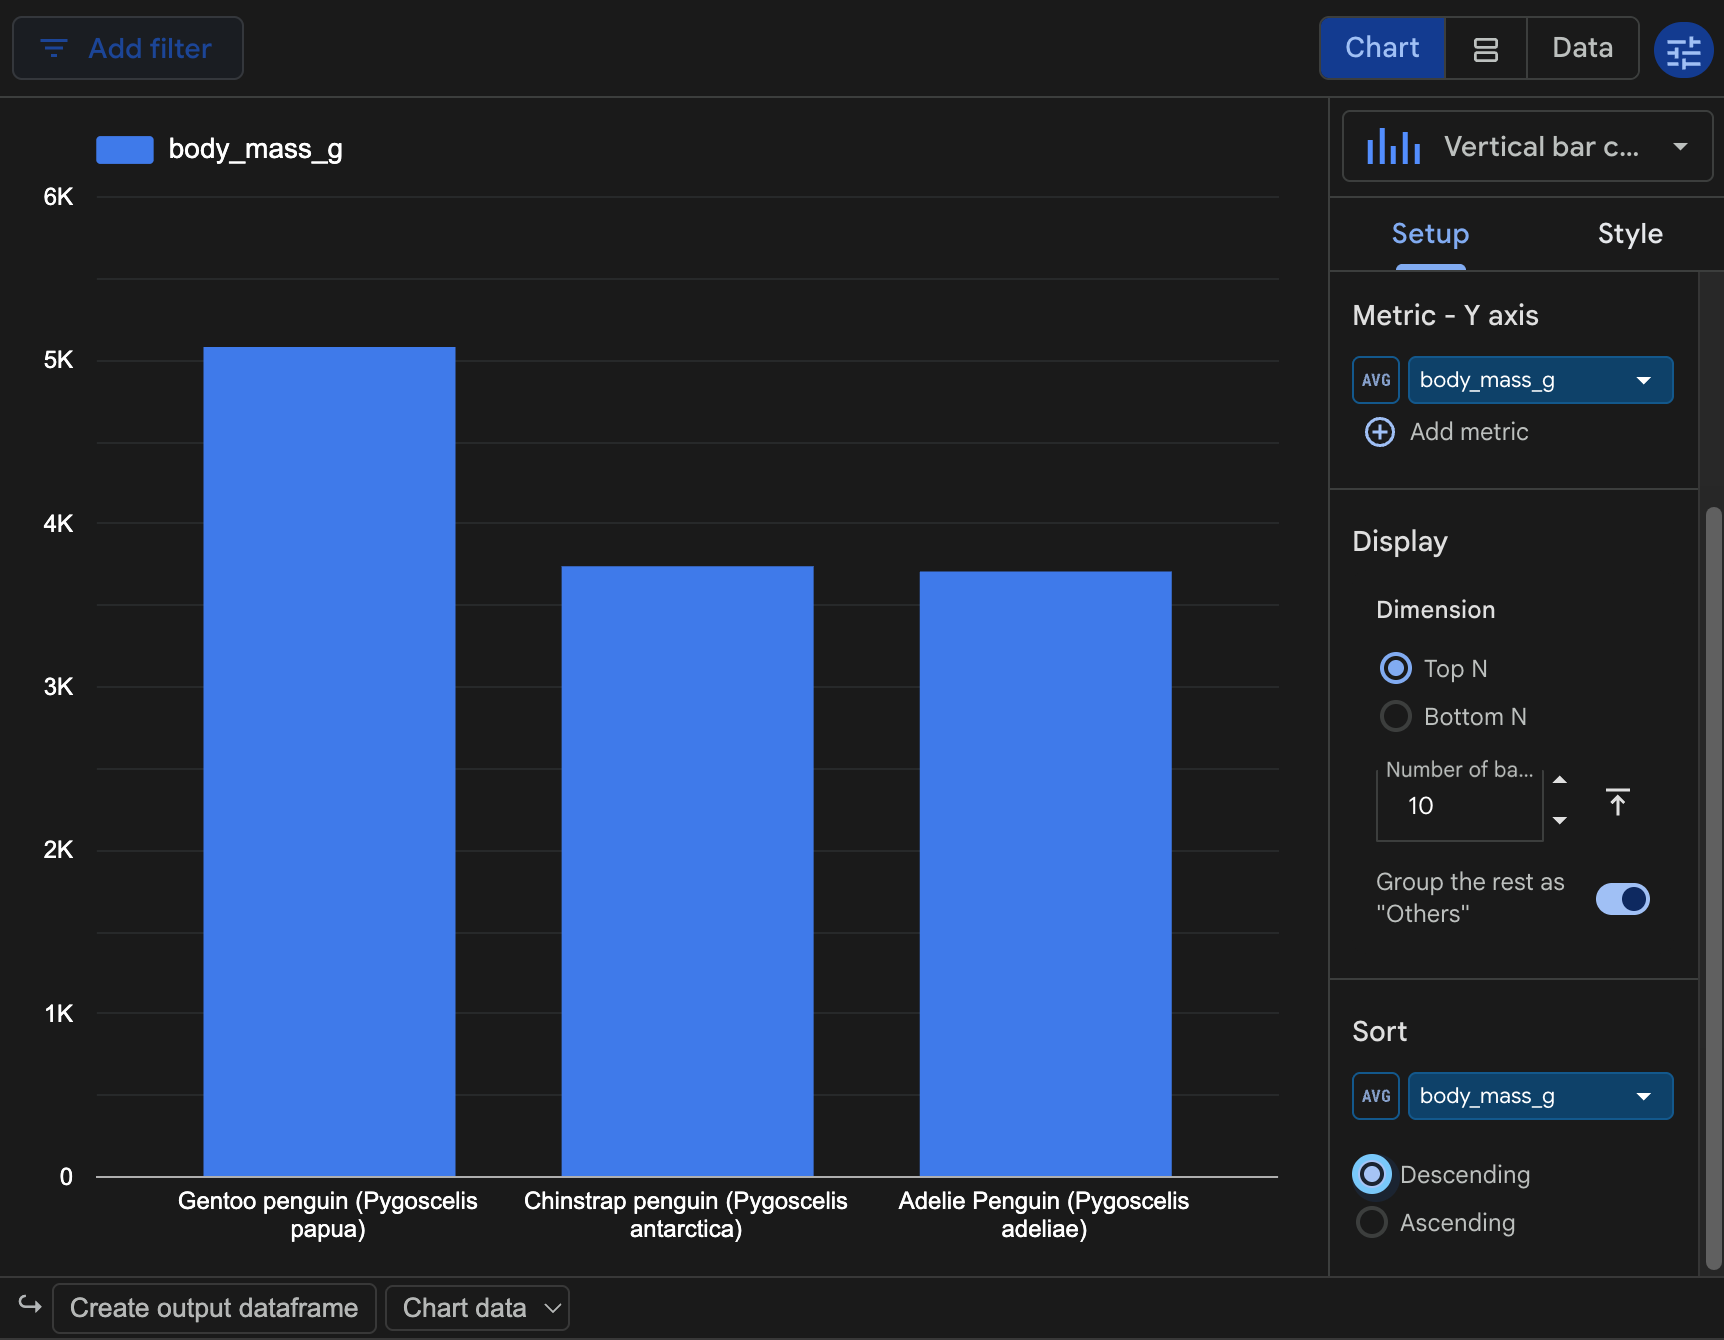The image size is (1724, 1340).
Task: Toggle Group the rest as Others switch
Action: click(x=1622, y=899)
